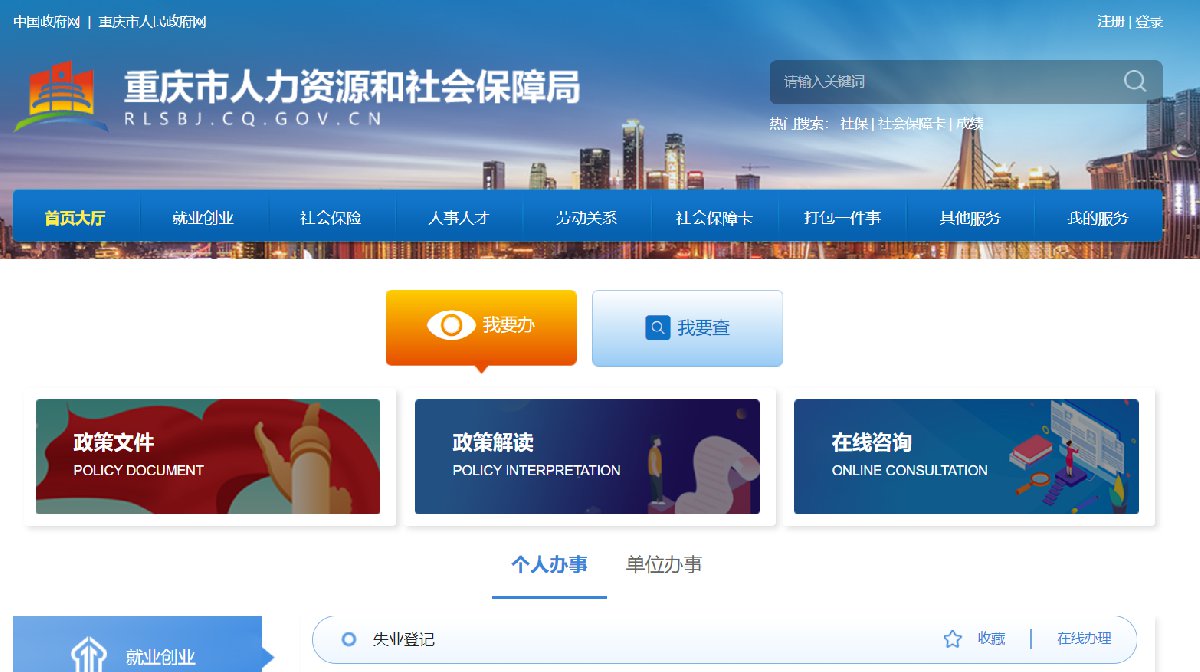Select 劳动关系 in the navigation bar

click(x=587, y=218)
